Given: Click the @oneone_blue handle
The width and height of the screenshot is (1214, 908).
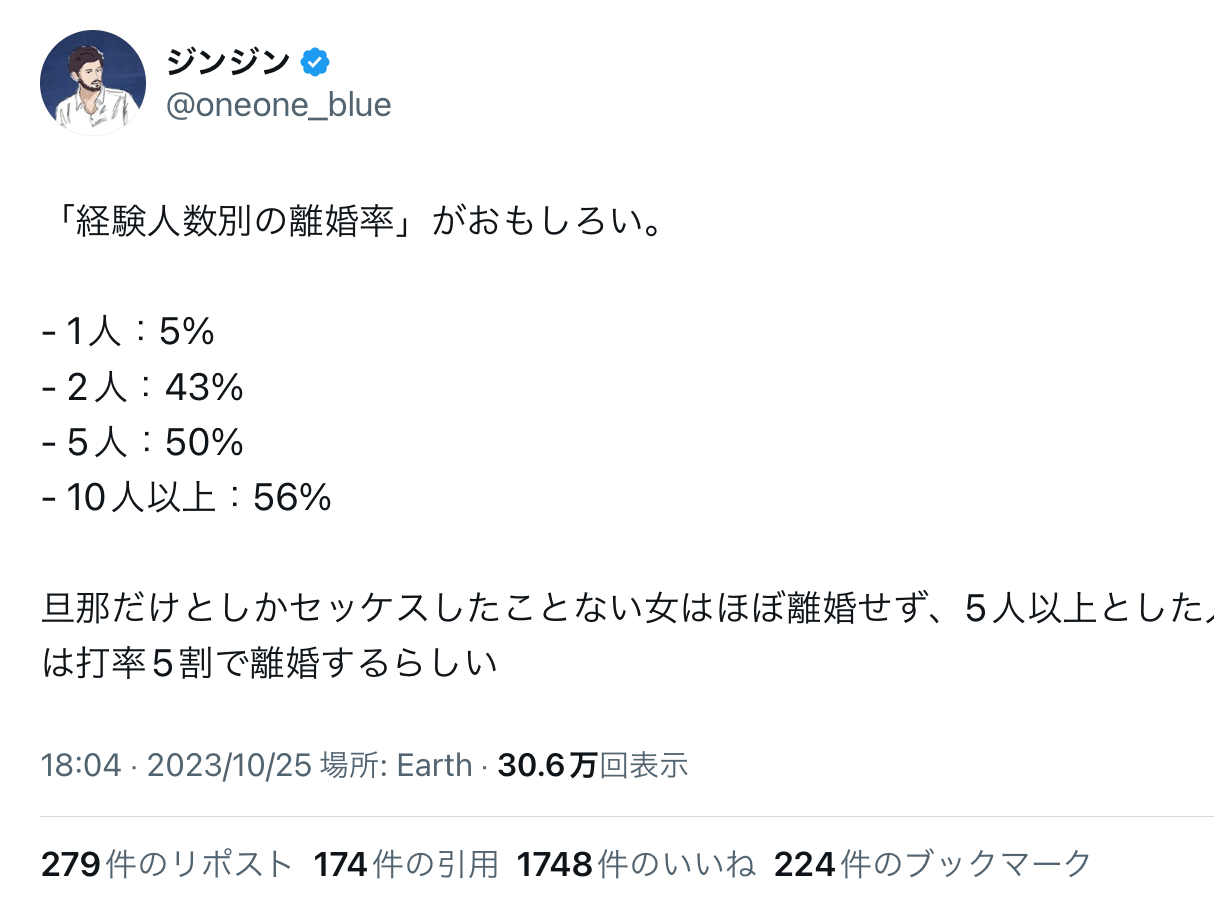Looking at the screenshot, I should (278, 105).
